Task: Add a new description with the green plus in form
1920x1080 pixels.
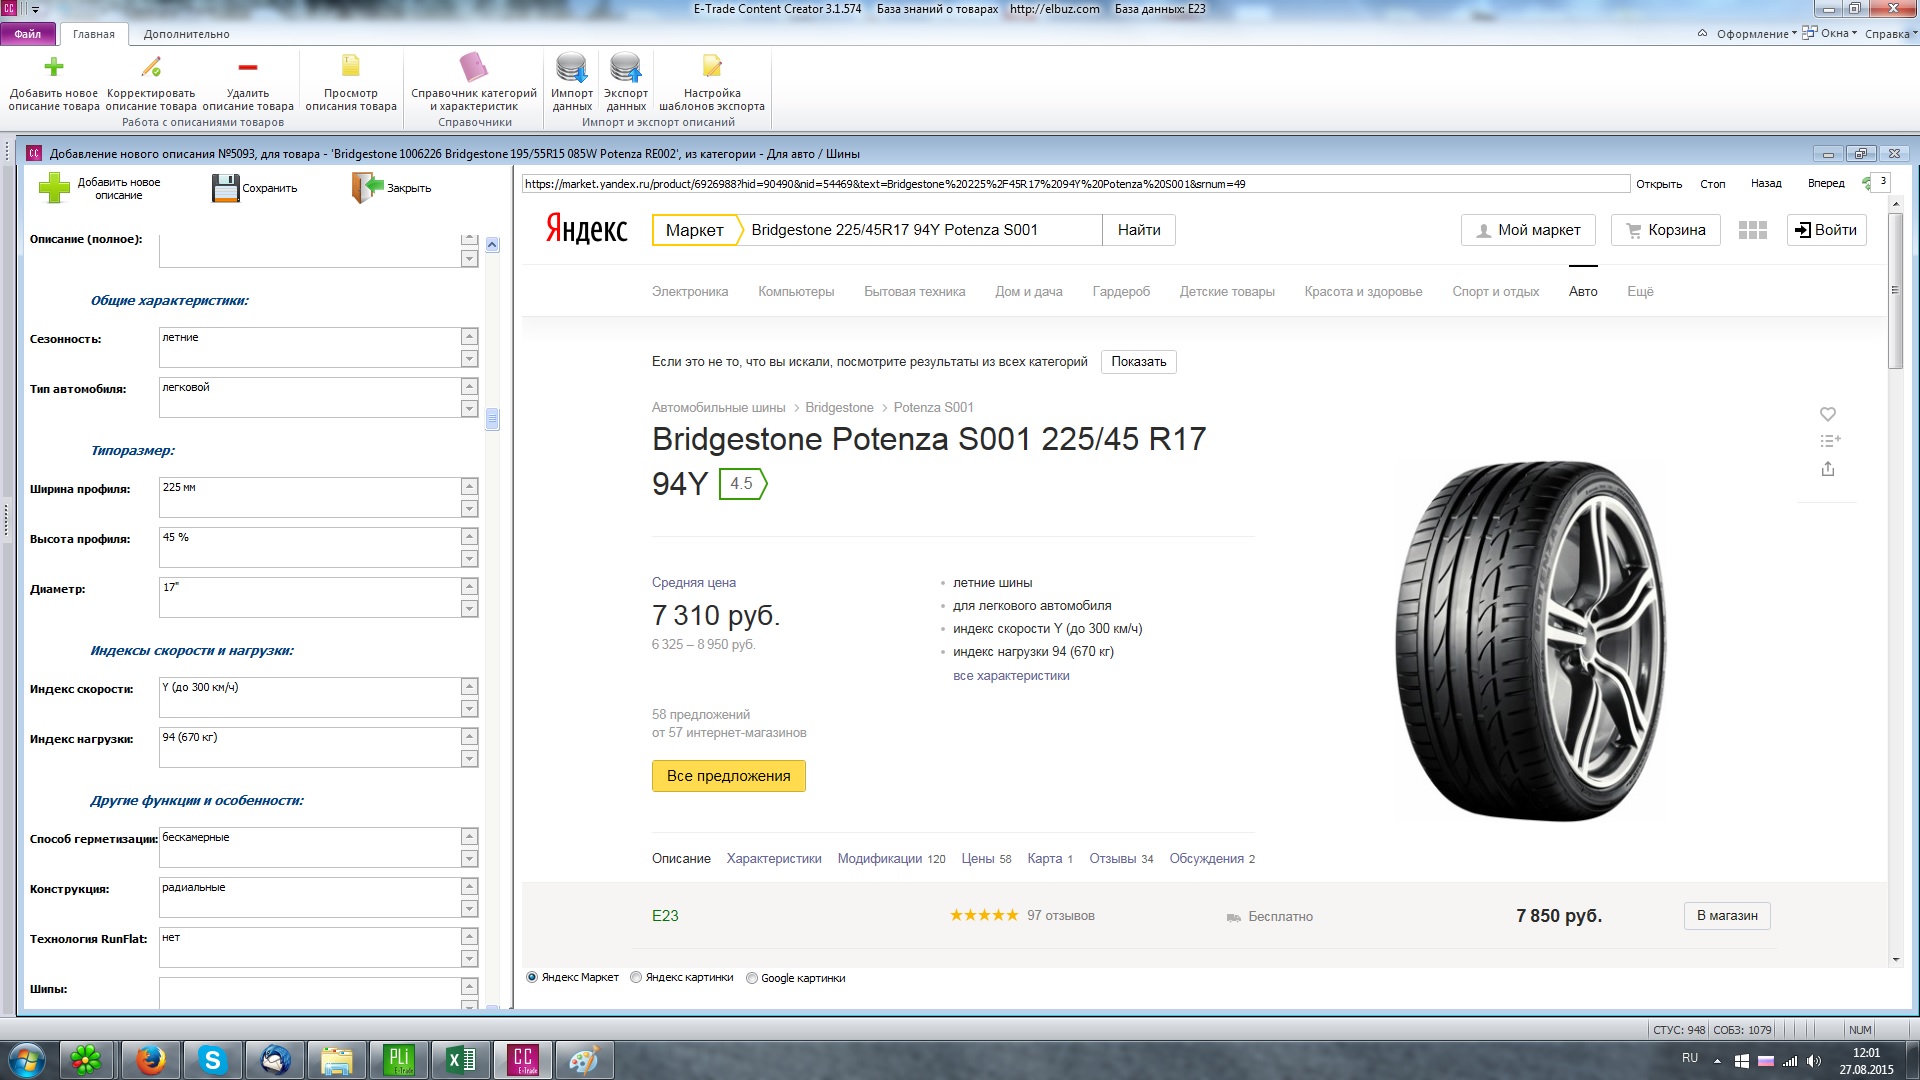Action: pyautogui.click(x=54, y=188)
